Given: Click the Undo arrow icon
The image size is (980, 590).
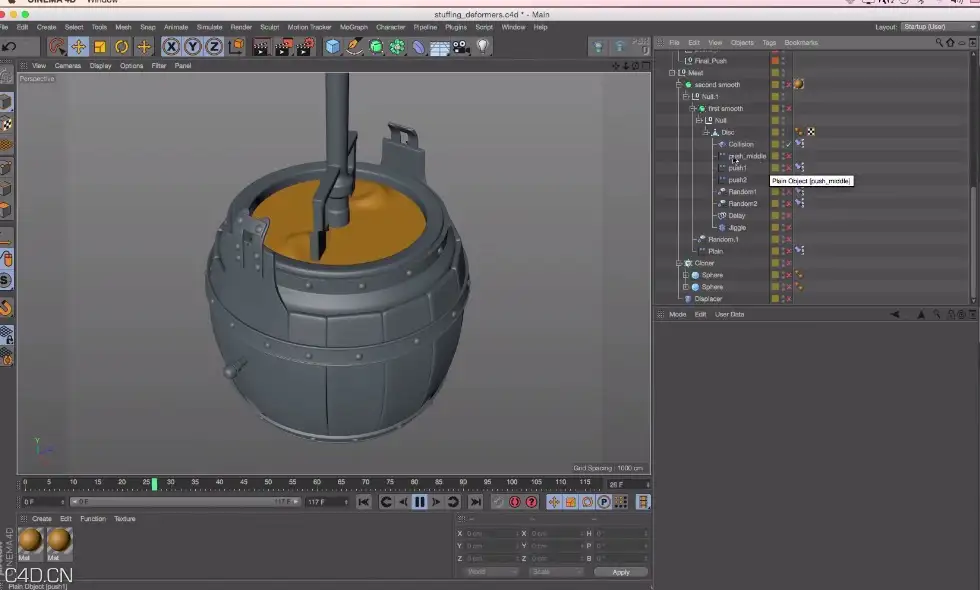Looking at the screenshot, I should tap(9, 46).
